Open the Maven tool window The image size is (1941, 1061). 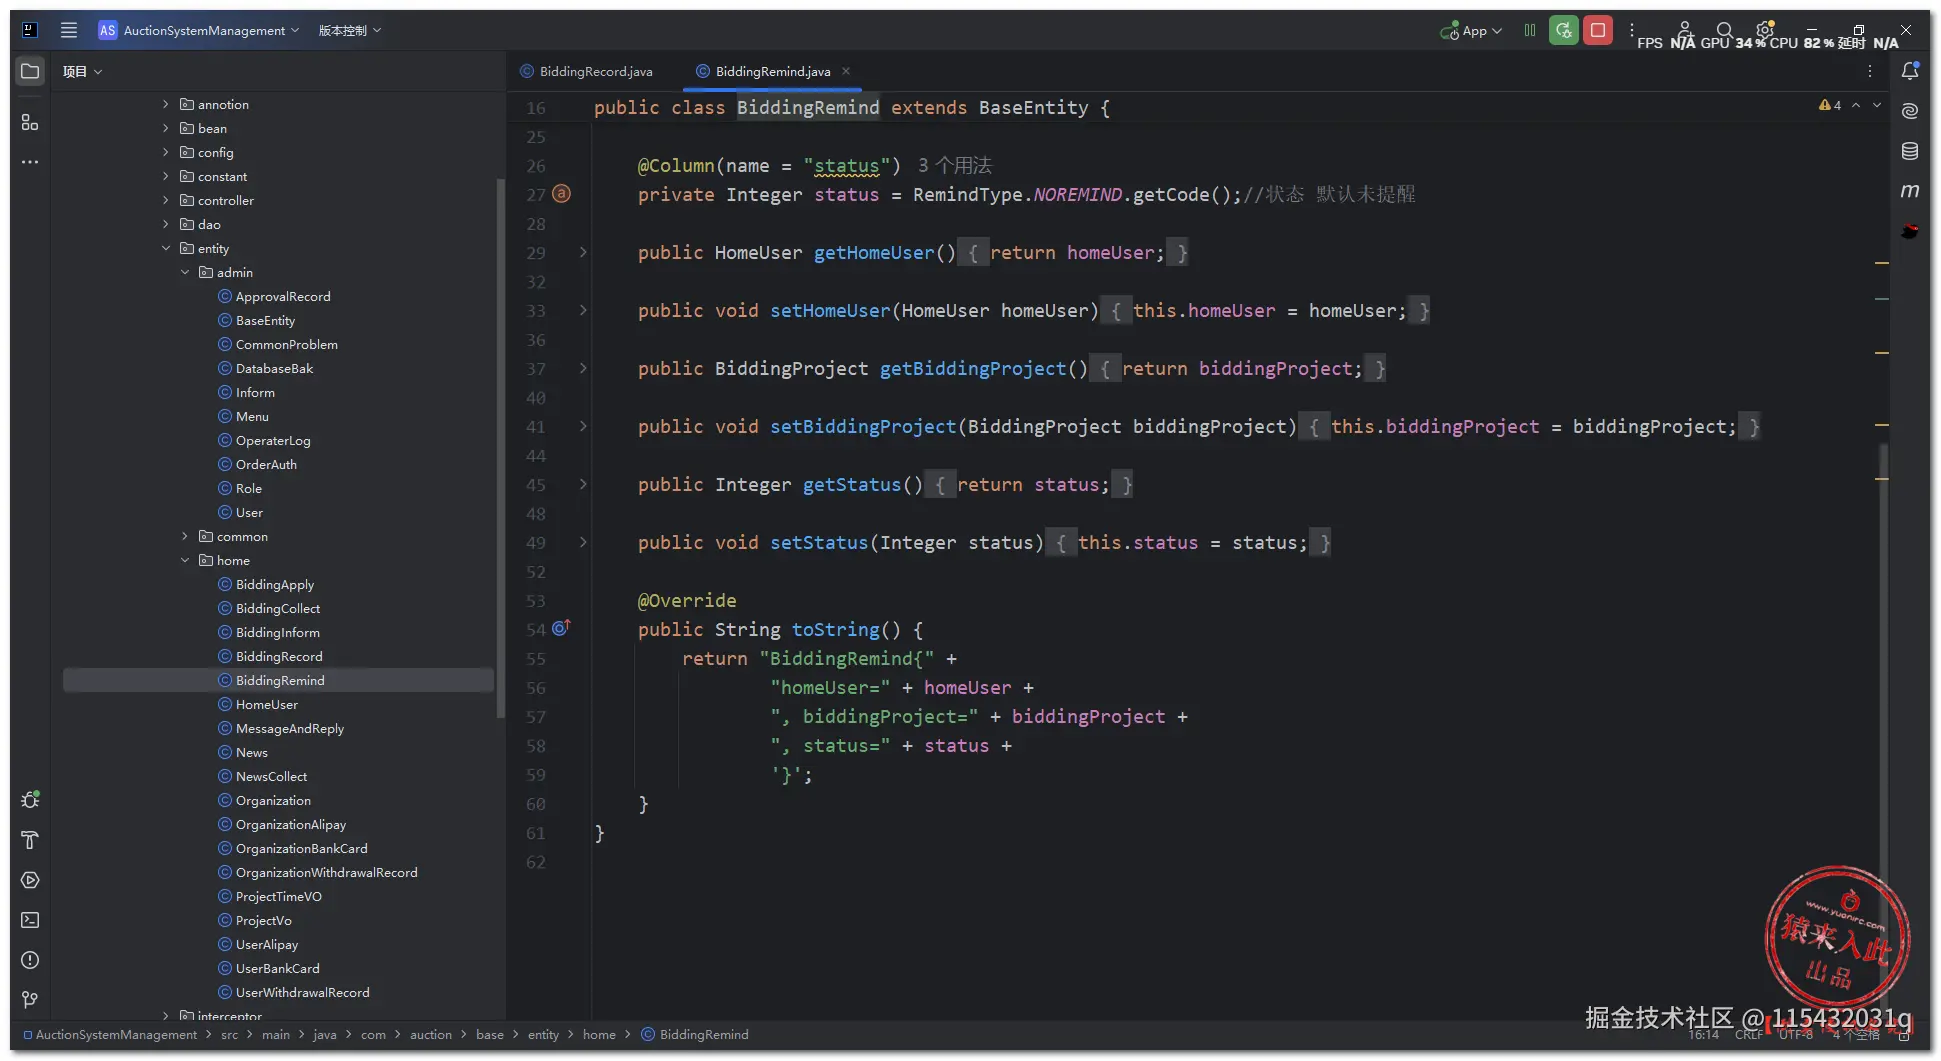point(1910,191)
